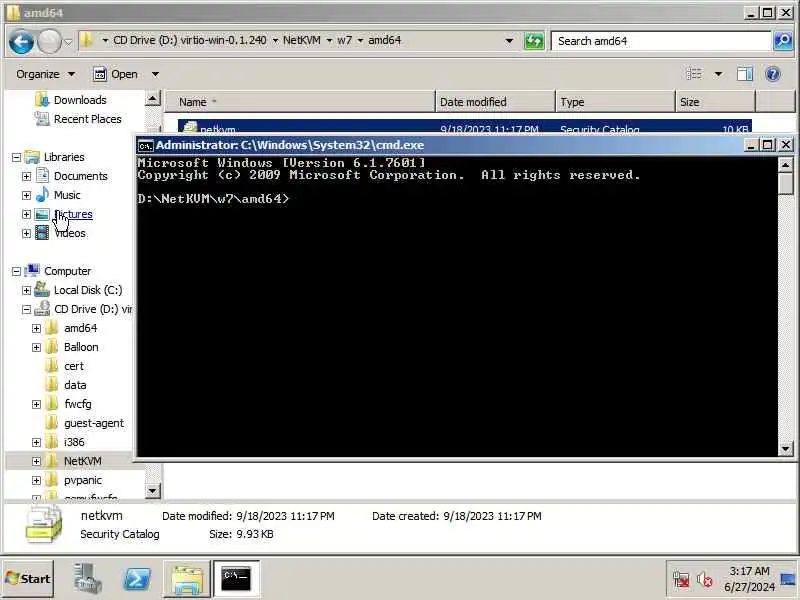Click the muted speaker tray icon
The image size is (800, 600).
click(x=705, y=580)
